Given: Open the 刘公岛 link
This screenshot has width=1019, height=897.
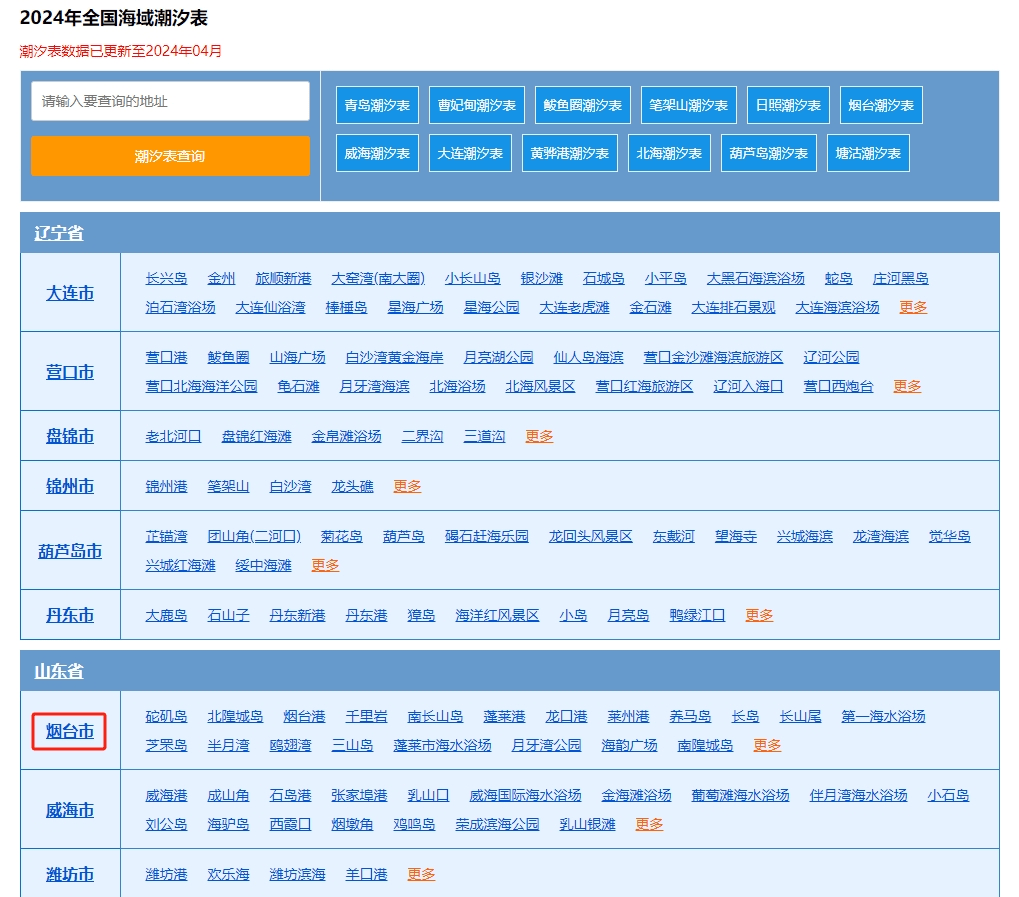Looking at the screenshot, I should (x=166, y=824).
